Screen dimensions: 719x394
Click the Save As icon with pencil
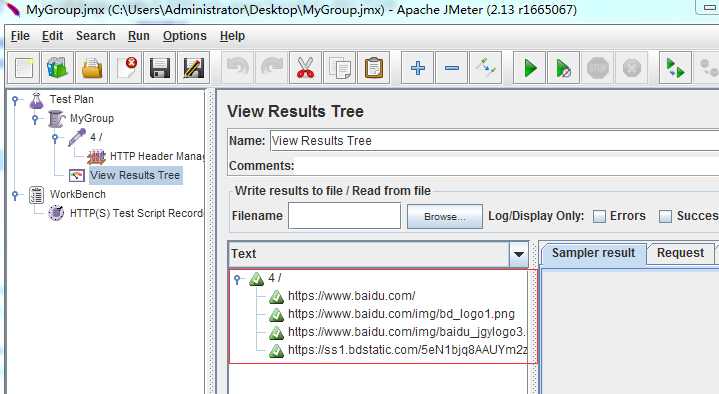[194, 68]
